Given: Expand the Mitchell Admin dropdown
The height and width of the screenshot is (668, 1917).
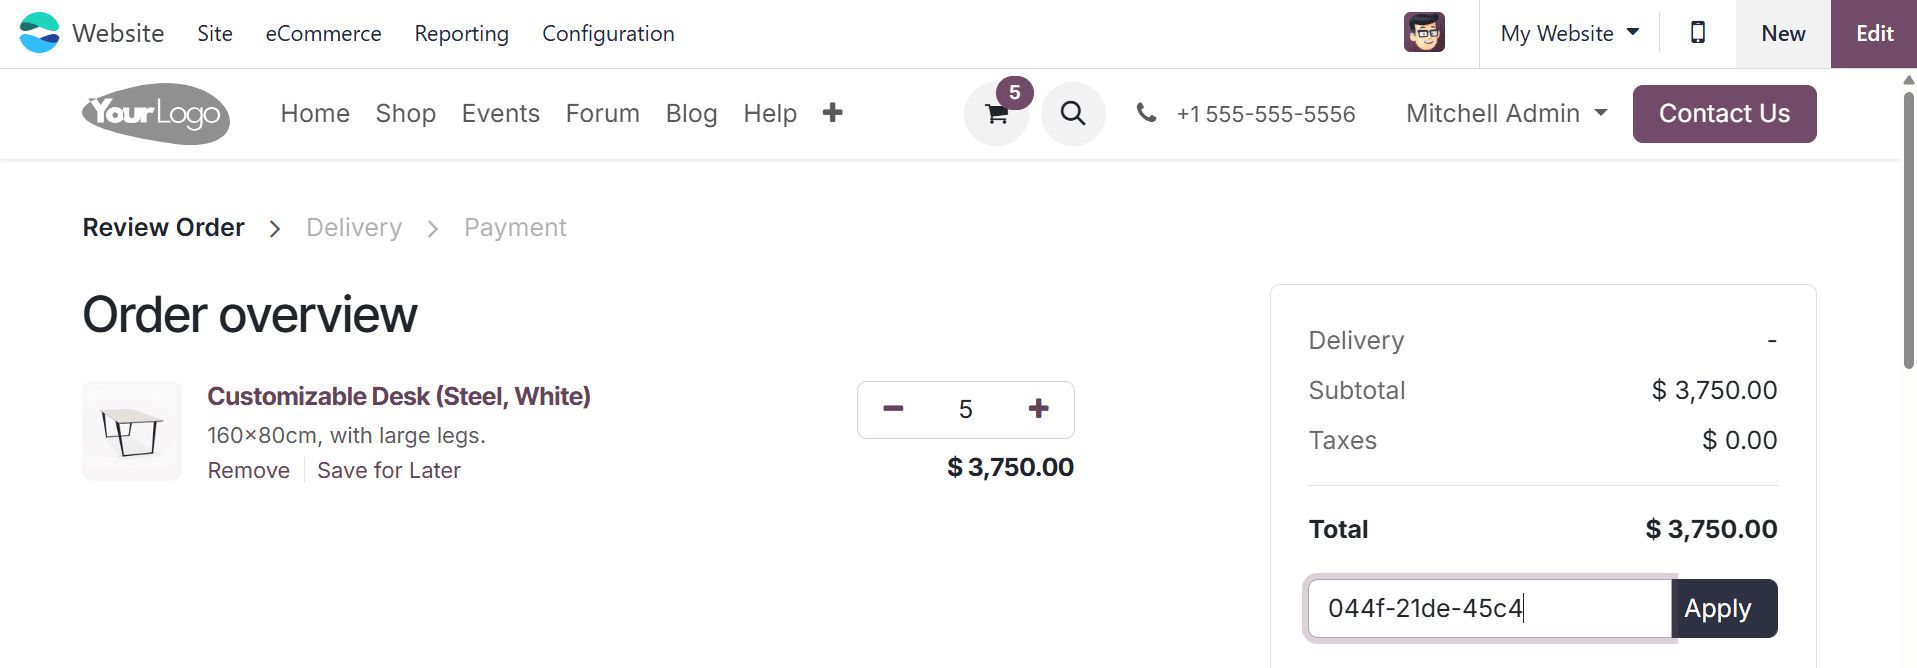Looking at the screenshot, I should coord(1506,114).
